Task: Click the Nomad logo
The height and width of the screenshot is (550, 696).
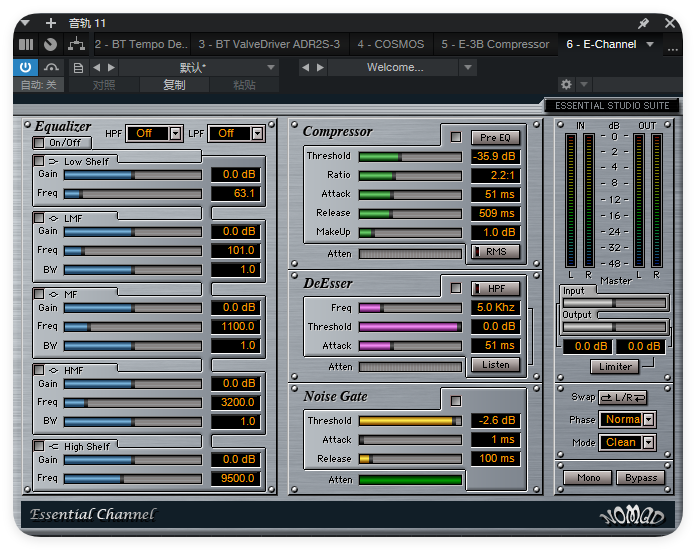Action: pos(632,516)
